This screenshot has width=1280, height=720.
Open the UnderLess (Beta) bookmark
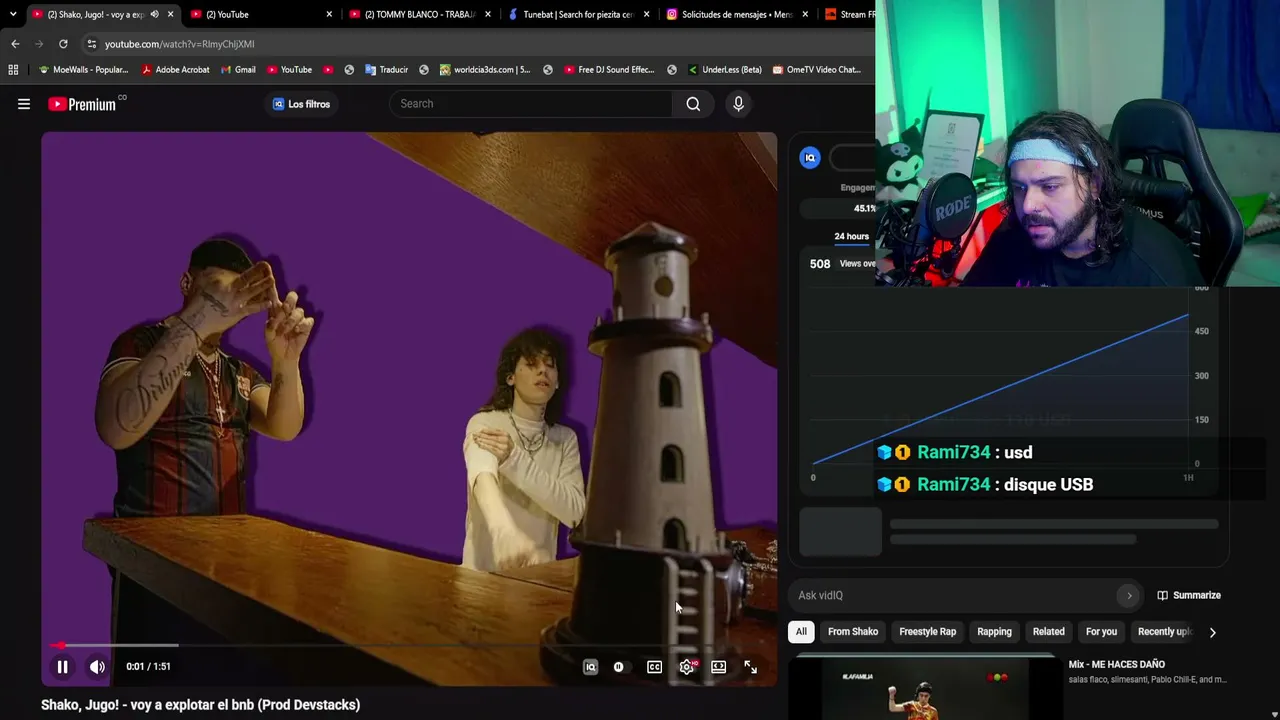(x=724, y=70)
